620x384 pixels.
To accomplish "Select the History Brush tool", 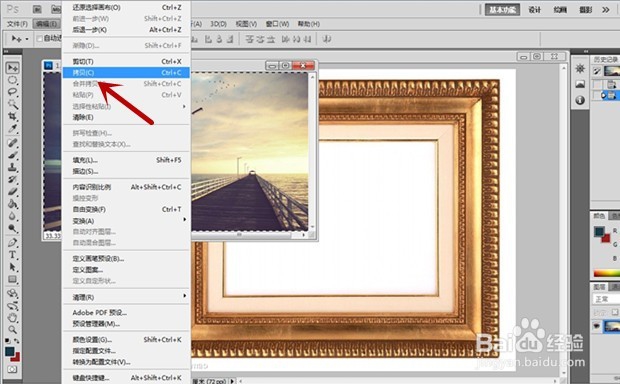I will click(13, 180).
